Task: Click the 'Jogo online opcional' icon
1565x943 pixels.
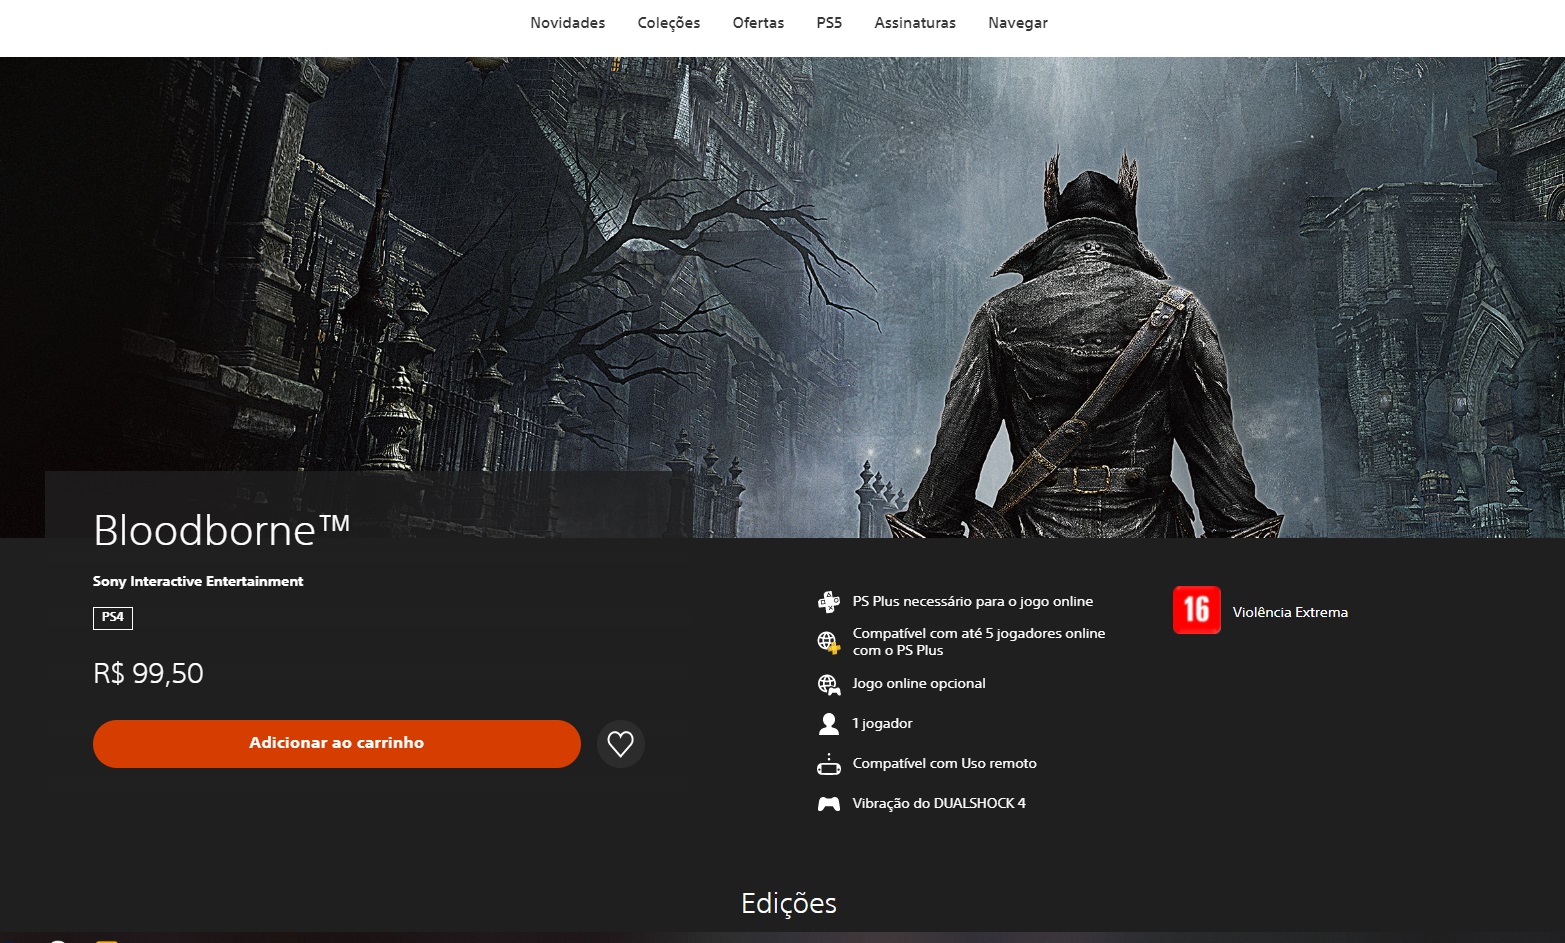Action: point(828,684)
